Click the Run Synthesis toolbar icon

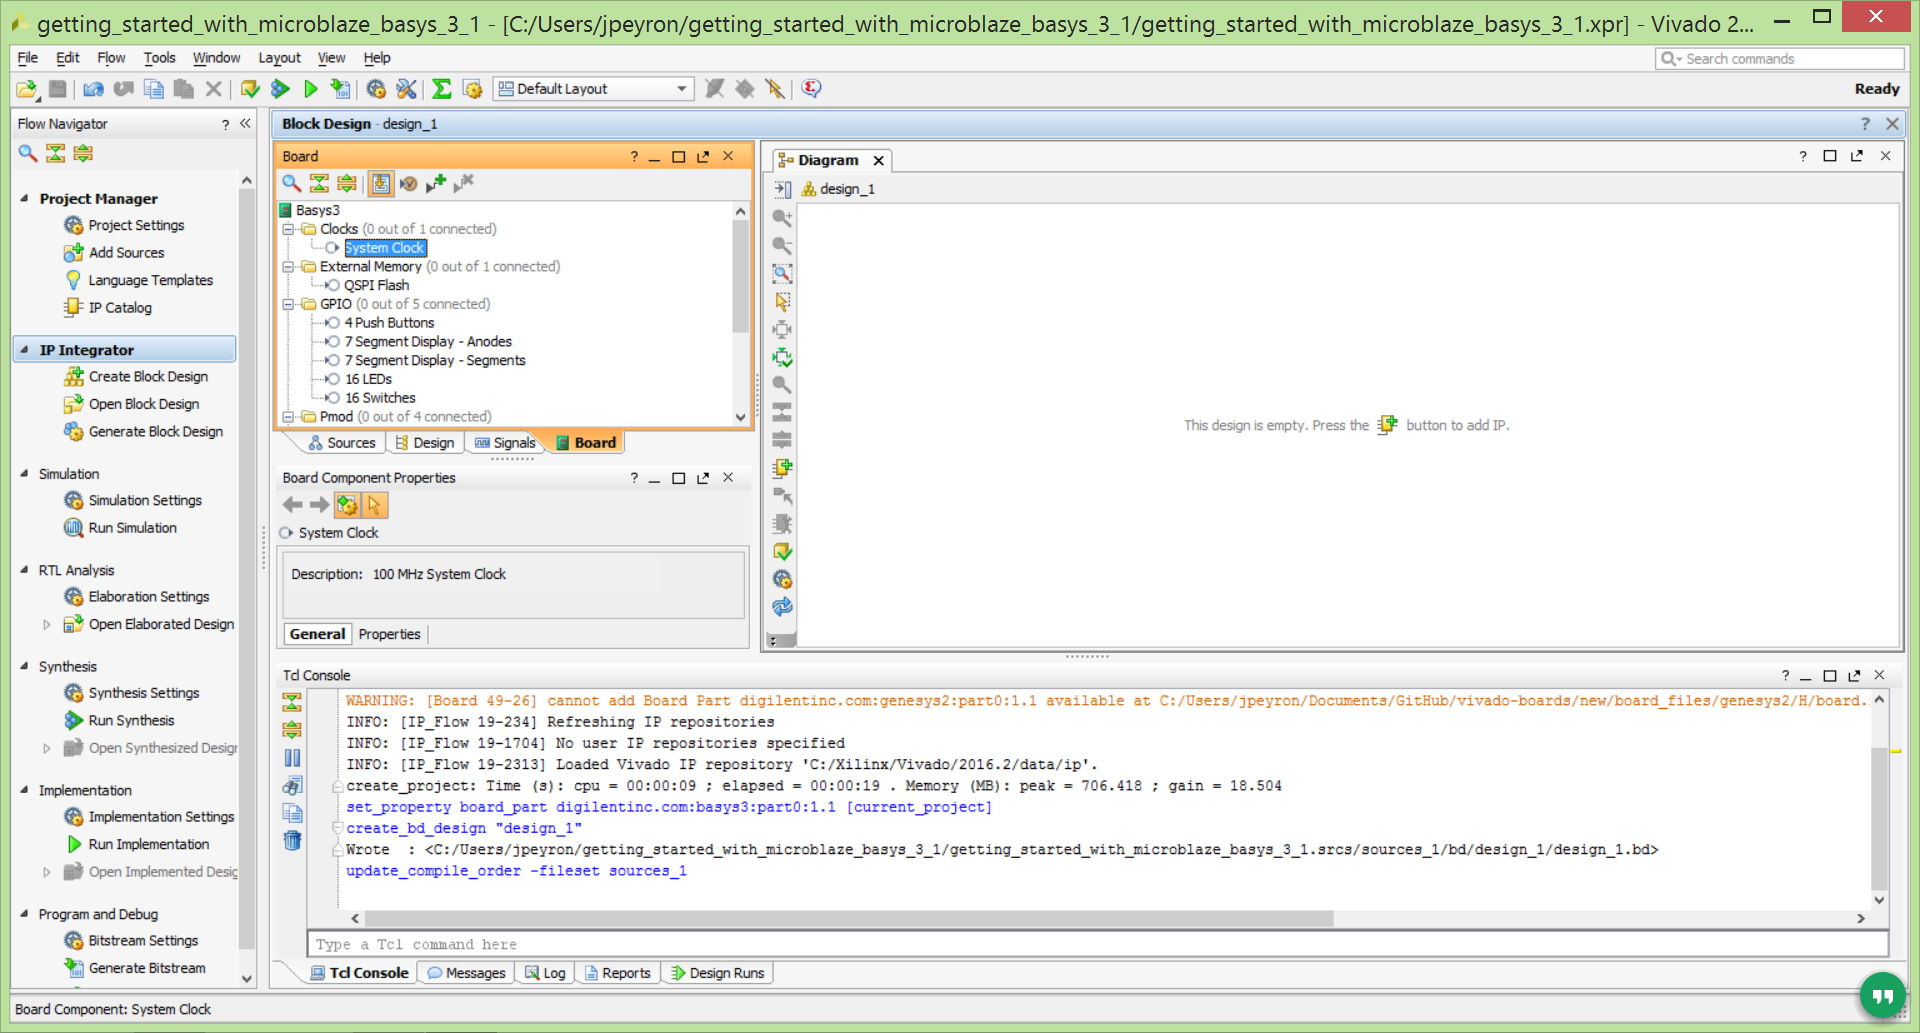[281, 89]
